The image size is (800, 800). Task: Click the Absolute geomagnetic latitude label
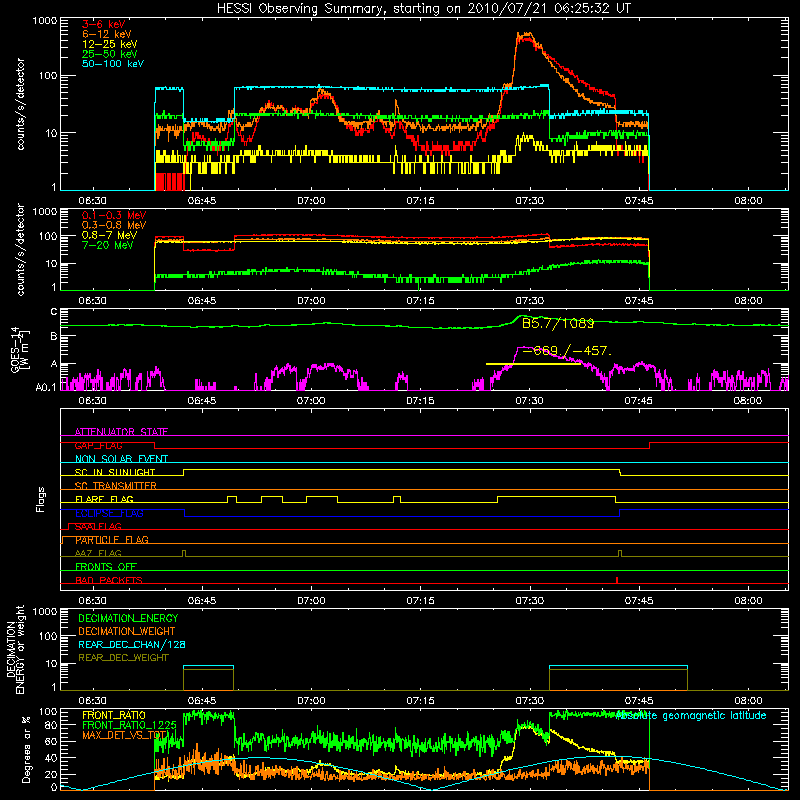[x=691, y=716]
